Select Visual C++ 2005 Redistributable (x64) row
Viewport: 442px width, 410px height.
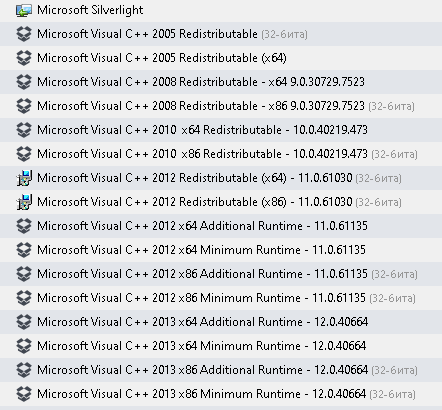(221, 58)
